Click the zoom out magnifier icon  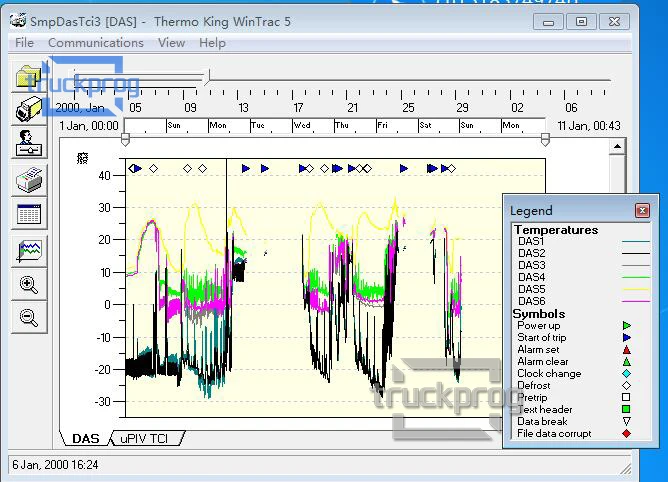click(x=29, y=317)
